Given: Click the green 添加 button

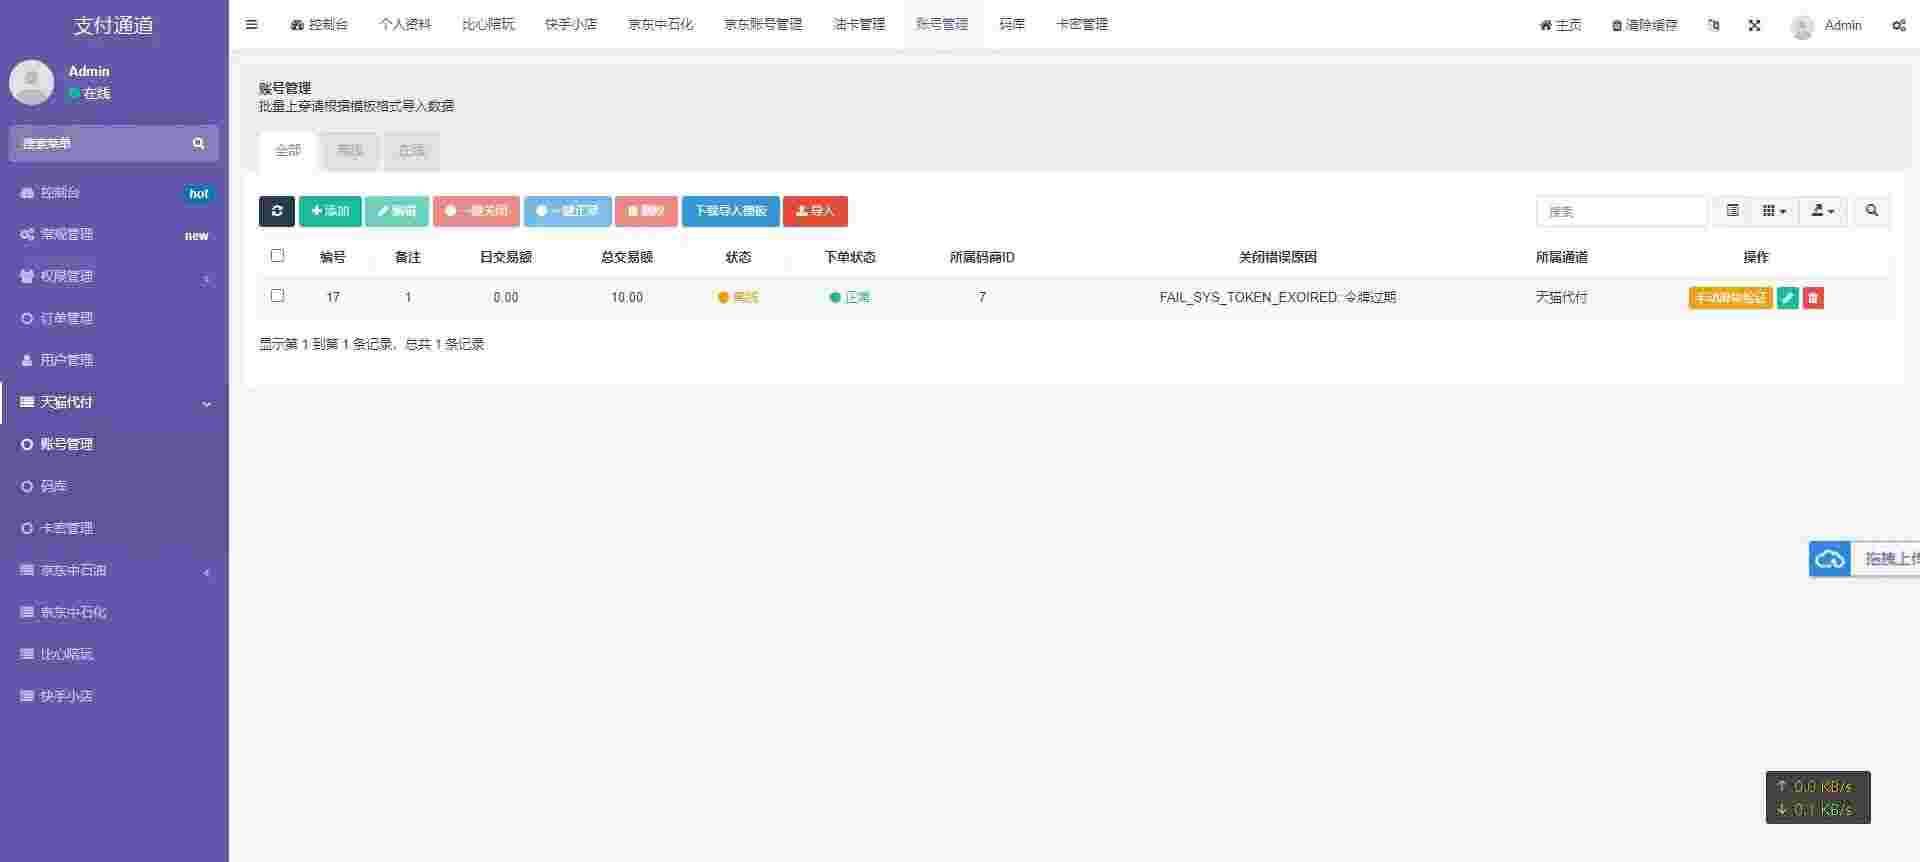Looking at the screenshot, I should coord(330,211).
